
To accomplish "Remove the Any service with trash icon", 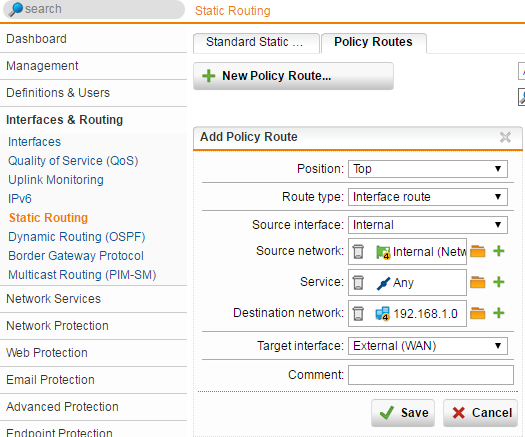I will point(358,282).
